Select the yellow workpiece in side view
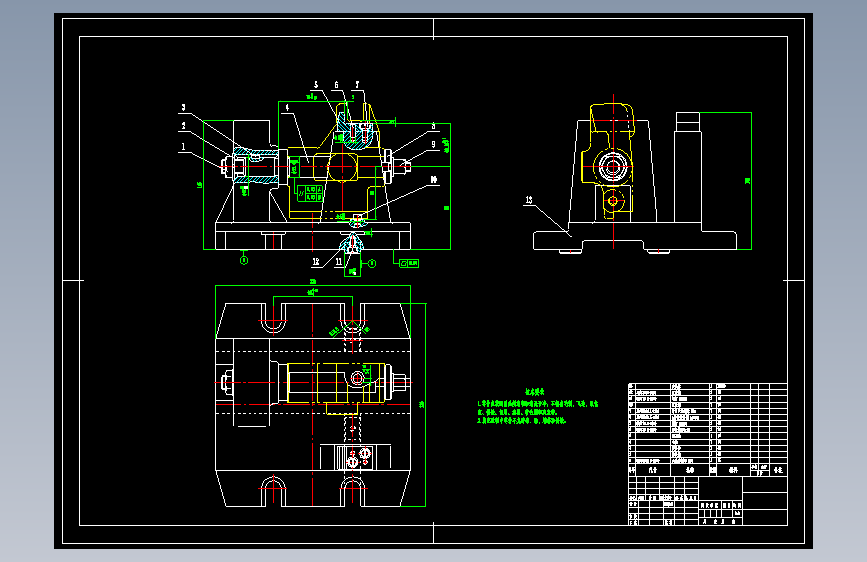Viewport: 867px width, 562px height. (x=607, y=160)
